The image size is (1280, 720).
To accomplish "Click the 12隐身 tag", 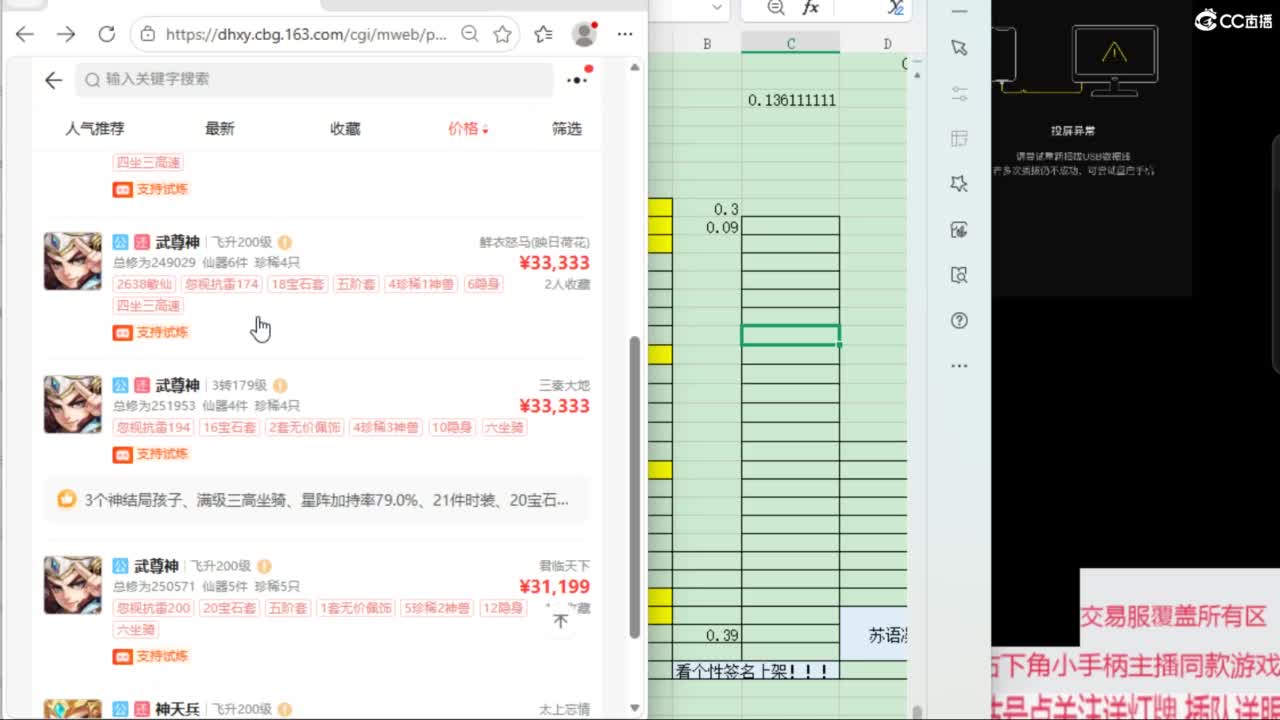I will [501, 608].
